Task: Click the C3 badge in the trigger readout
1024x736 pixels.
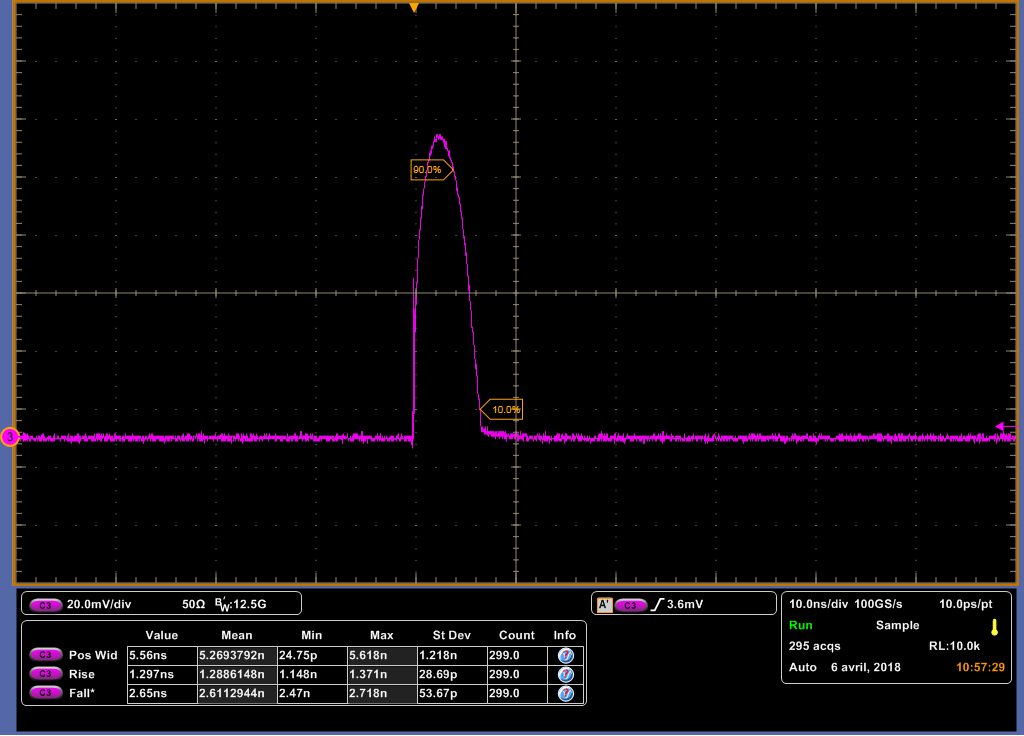Action: pyautogui.click(x=630, y=604)
